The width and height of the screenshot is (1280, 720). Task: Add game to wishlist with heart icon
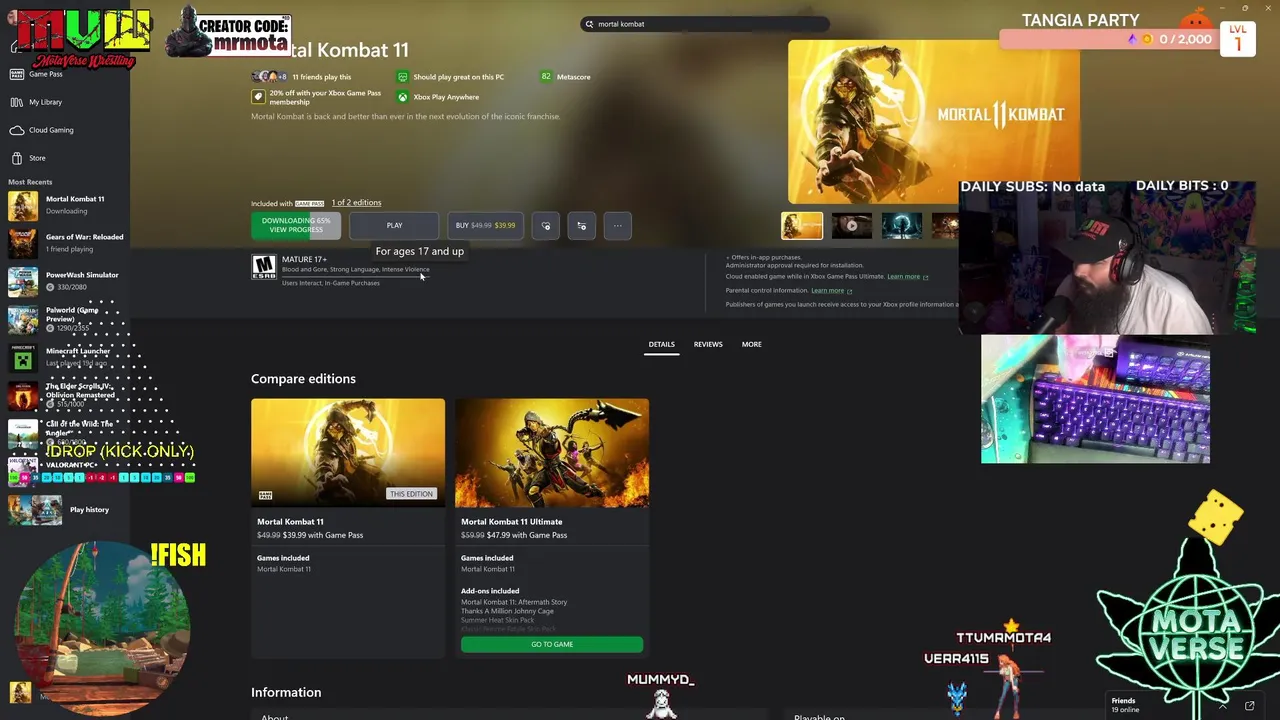[546, 226]
